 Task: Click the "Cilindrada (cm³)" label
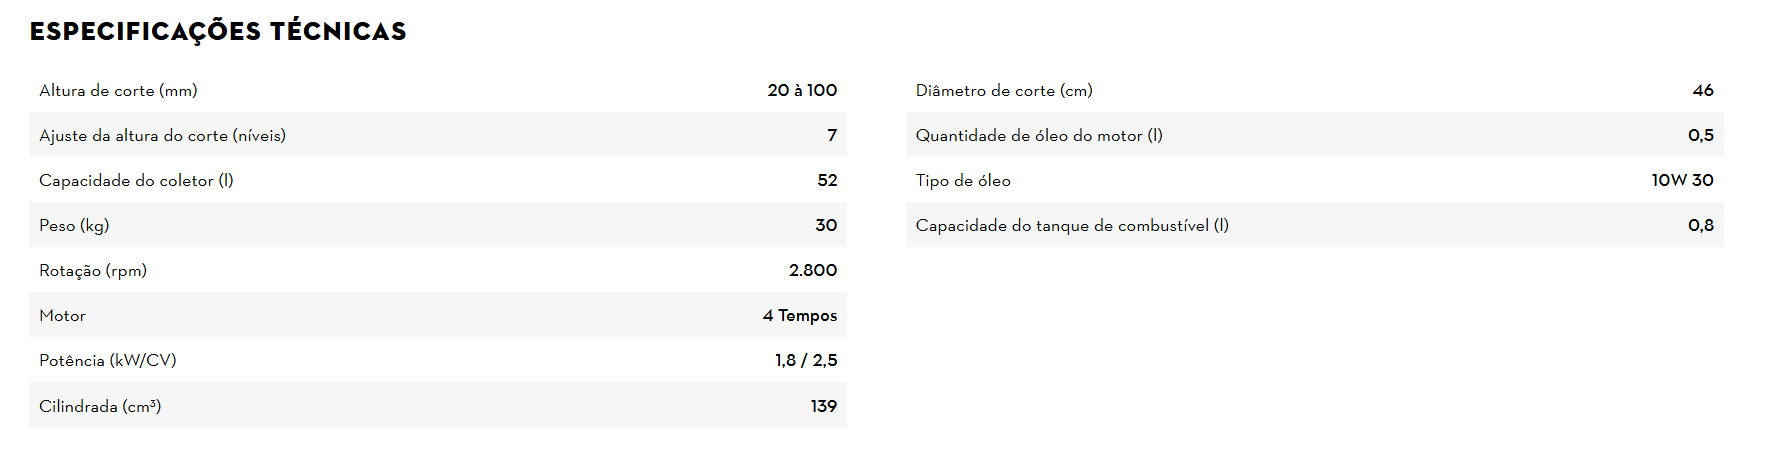pos(100,406)
